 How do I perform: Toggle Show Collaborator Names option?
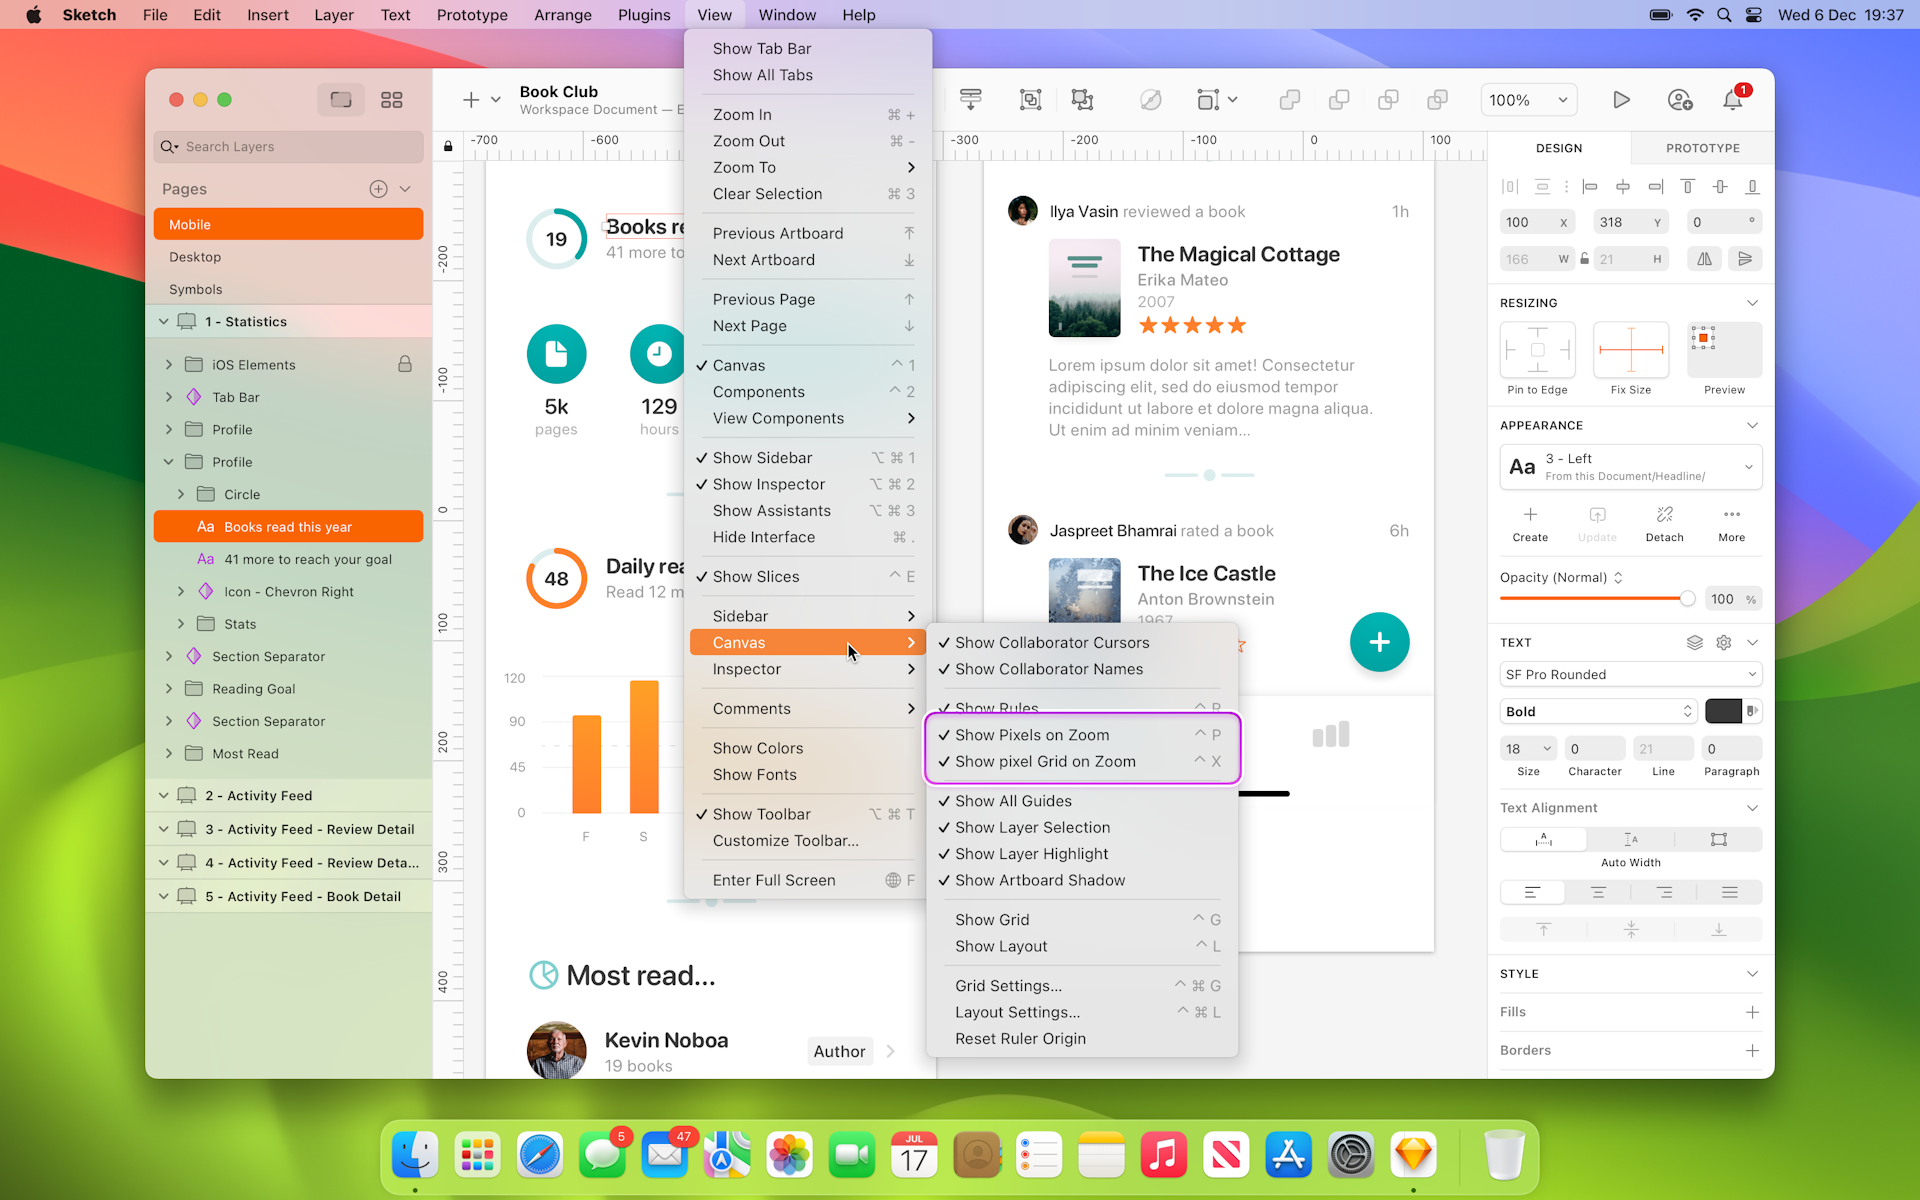point(1082,669)
